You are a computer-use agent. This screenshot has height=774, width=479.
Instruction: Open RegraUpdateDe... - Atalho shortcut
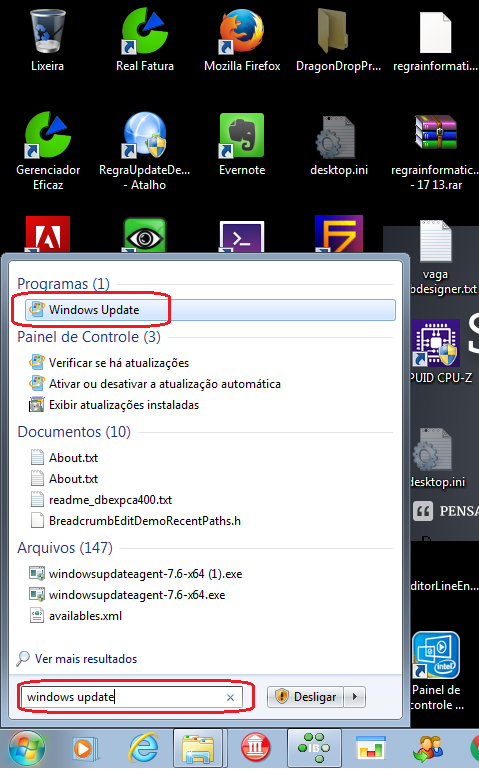coord(145,151)
